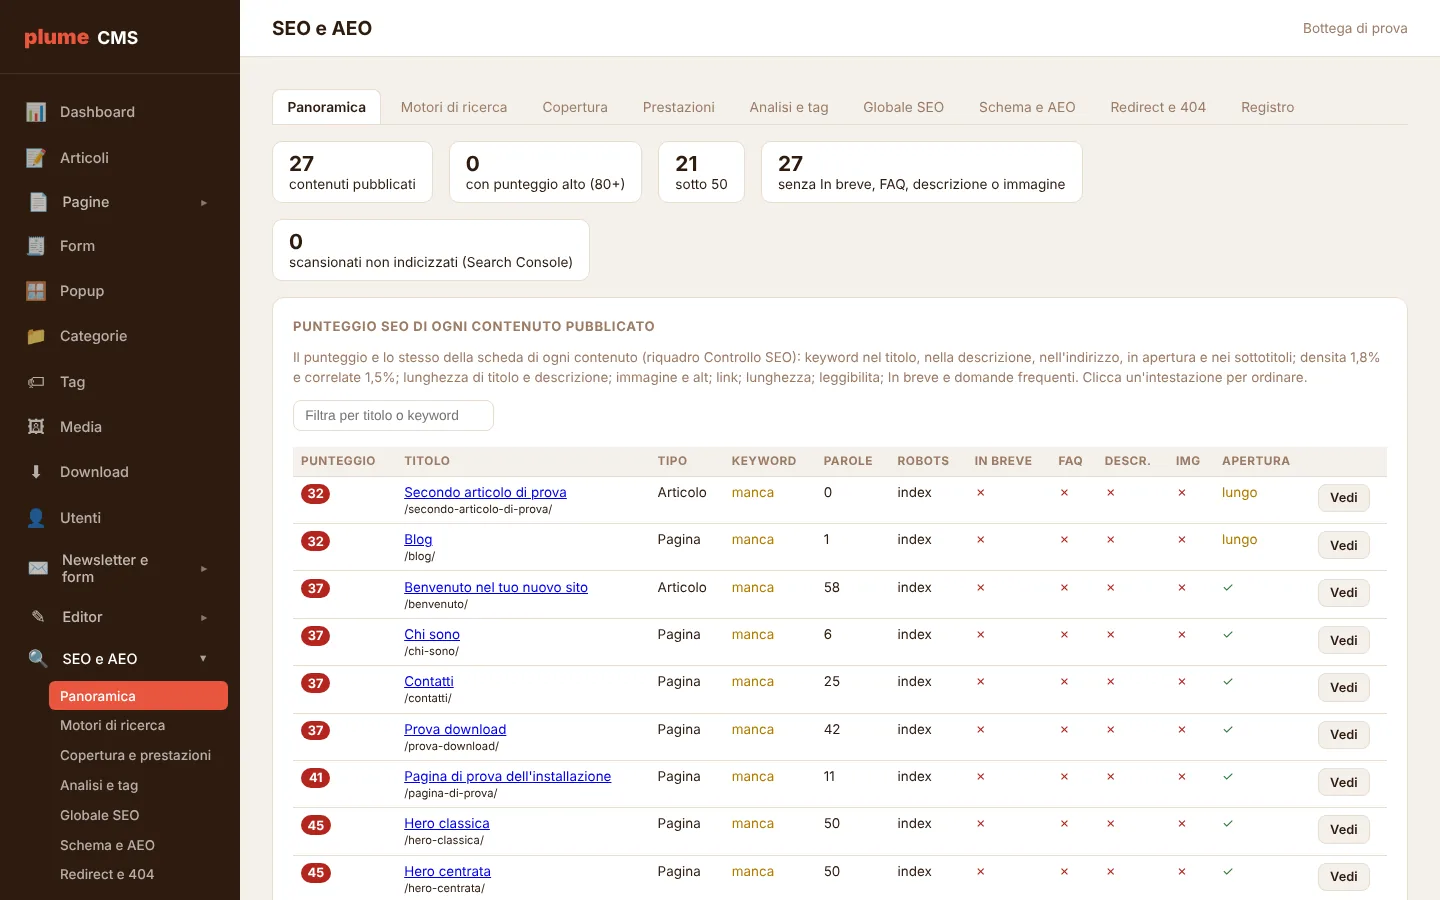1440x900 pixels.
Task: Click the Utenti person icon
Action: (x=36, y=518)
